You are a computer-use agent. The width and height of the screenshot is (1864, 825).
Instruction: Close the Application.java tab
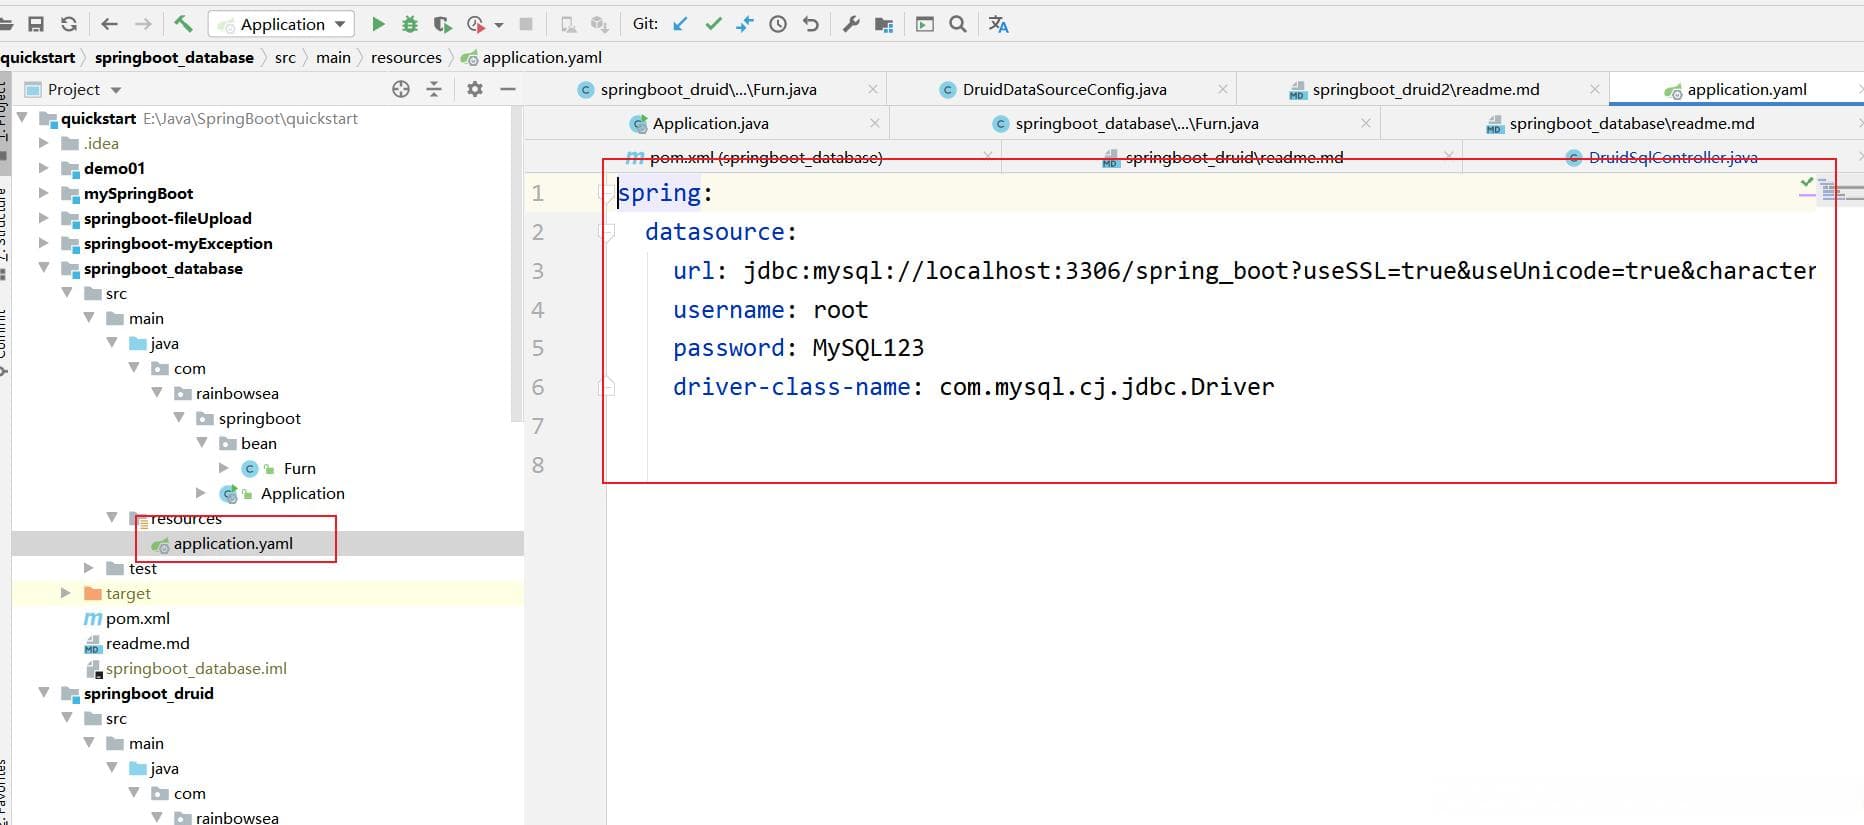pos(875,123)
